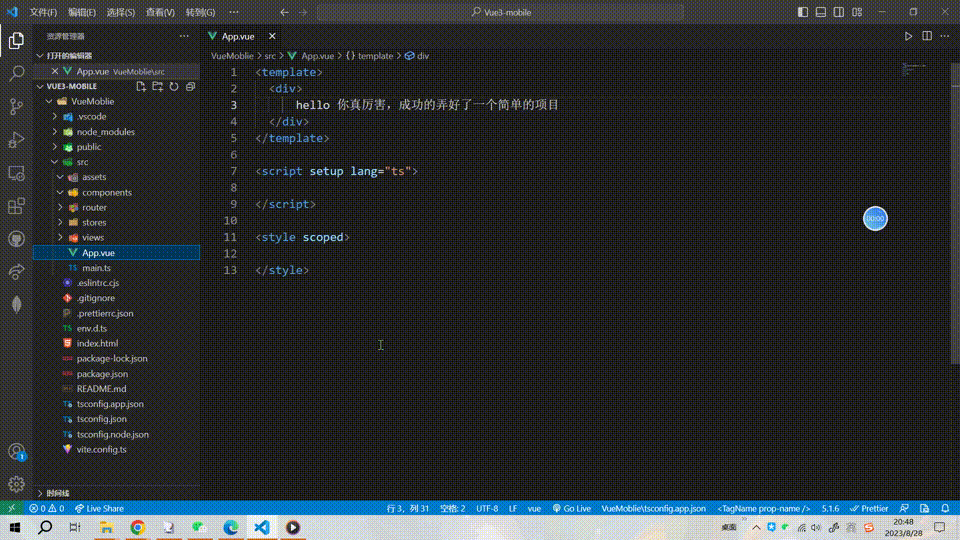960x540 pixels.
Task: Create a new file in VUE3-MOBILE
Action: [141, 86]
